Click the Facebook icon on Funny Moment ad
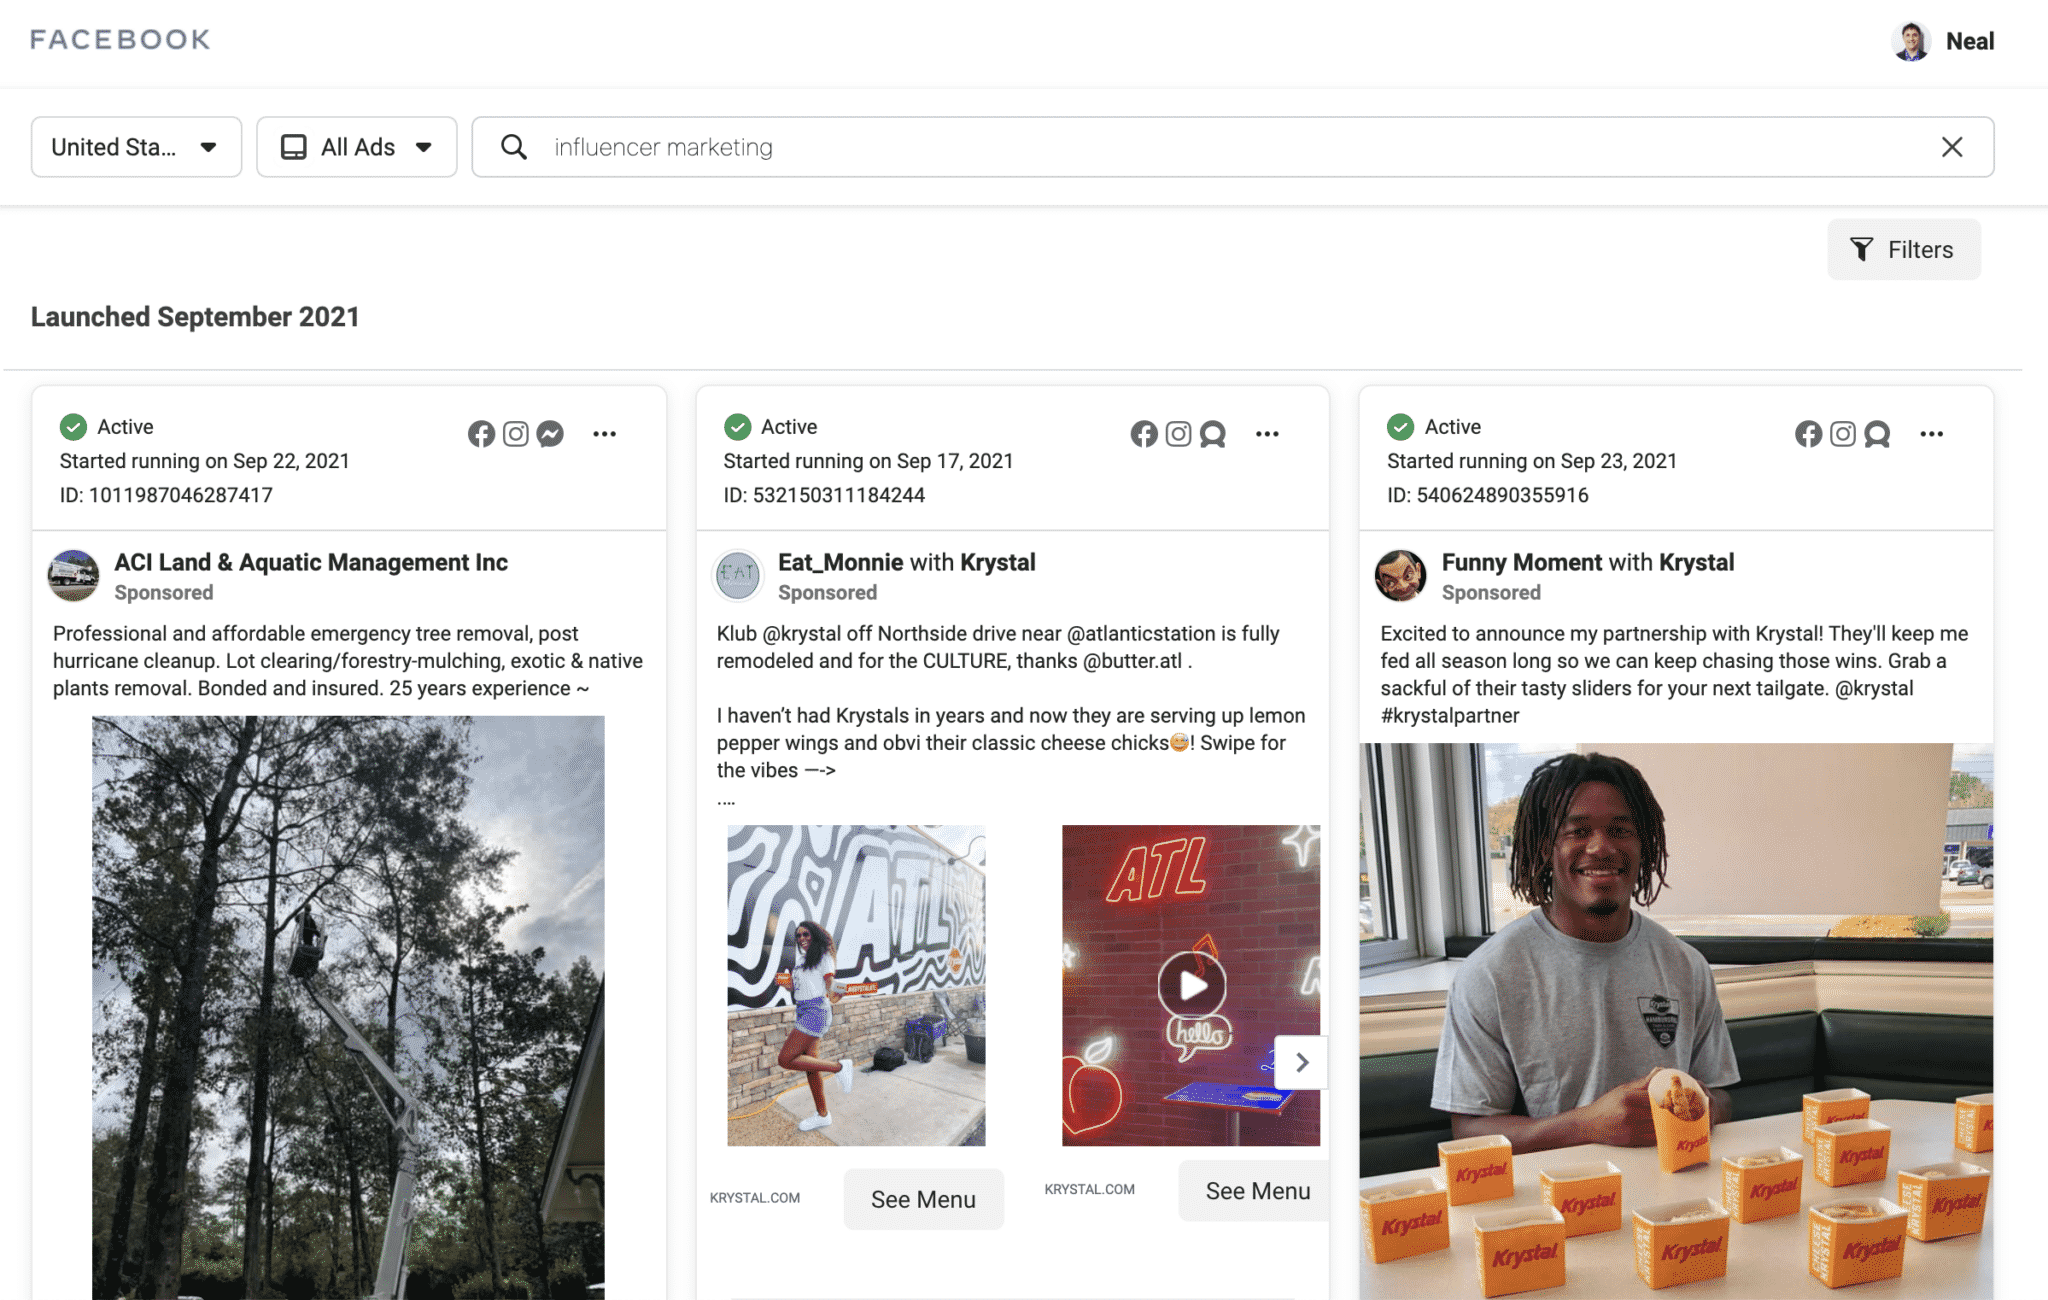 1808,433
